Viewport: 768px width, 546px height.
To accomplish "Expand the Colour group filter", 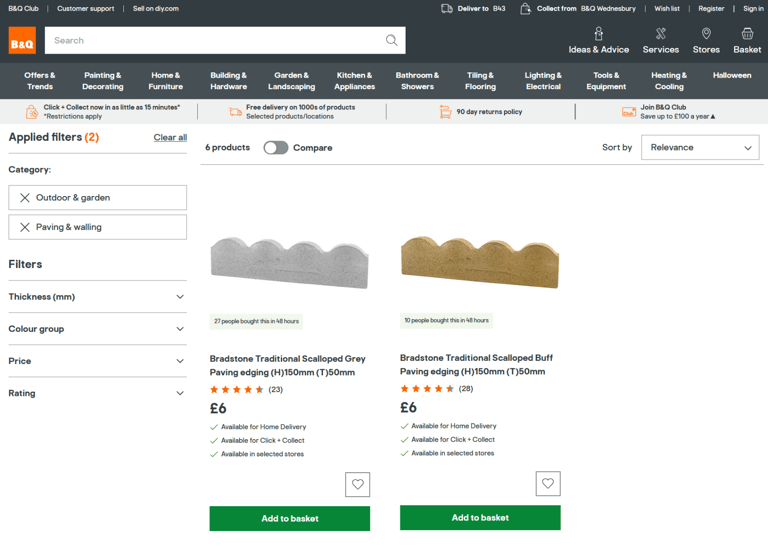I will tap(97, 329).
